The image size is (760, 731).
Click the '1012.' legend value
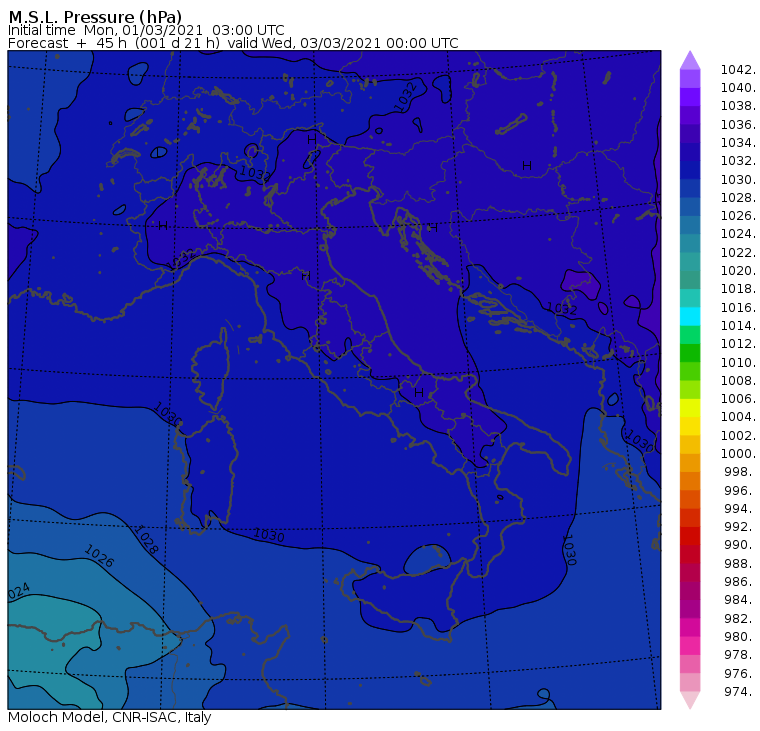tap(738, 343)
